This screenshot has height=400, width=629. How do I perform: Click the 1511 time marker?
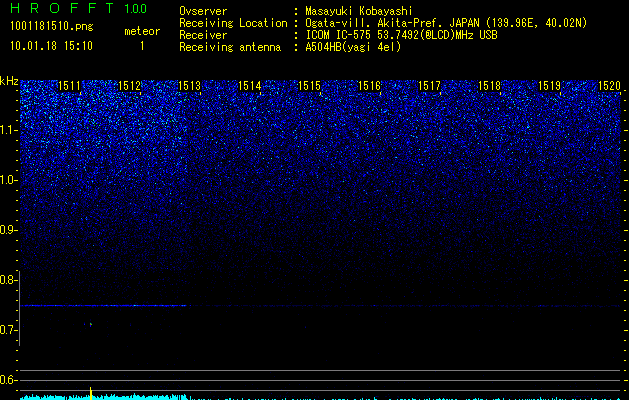point(69,85)
